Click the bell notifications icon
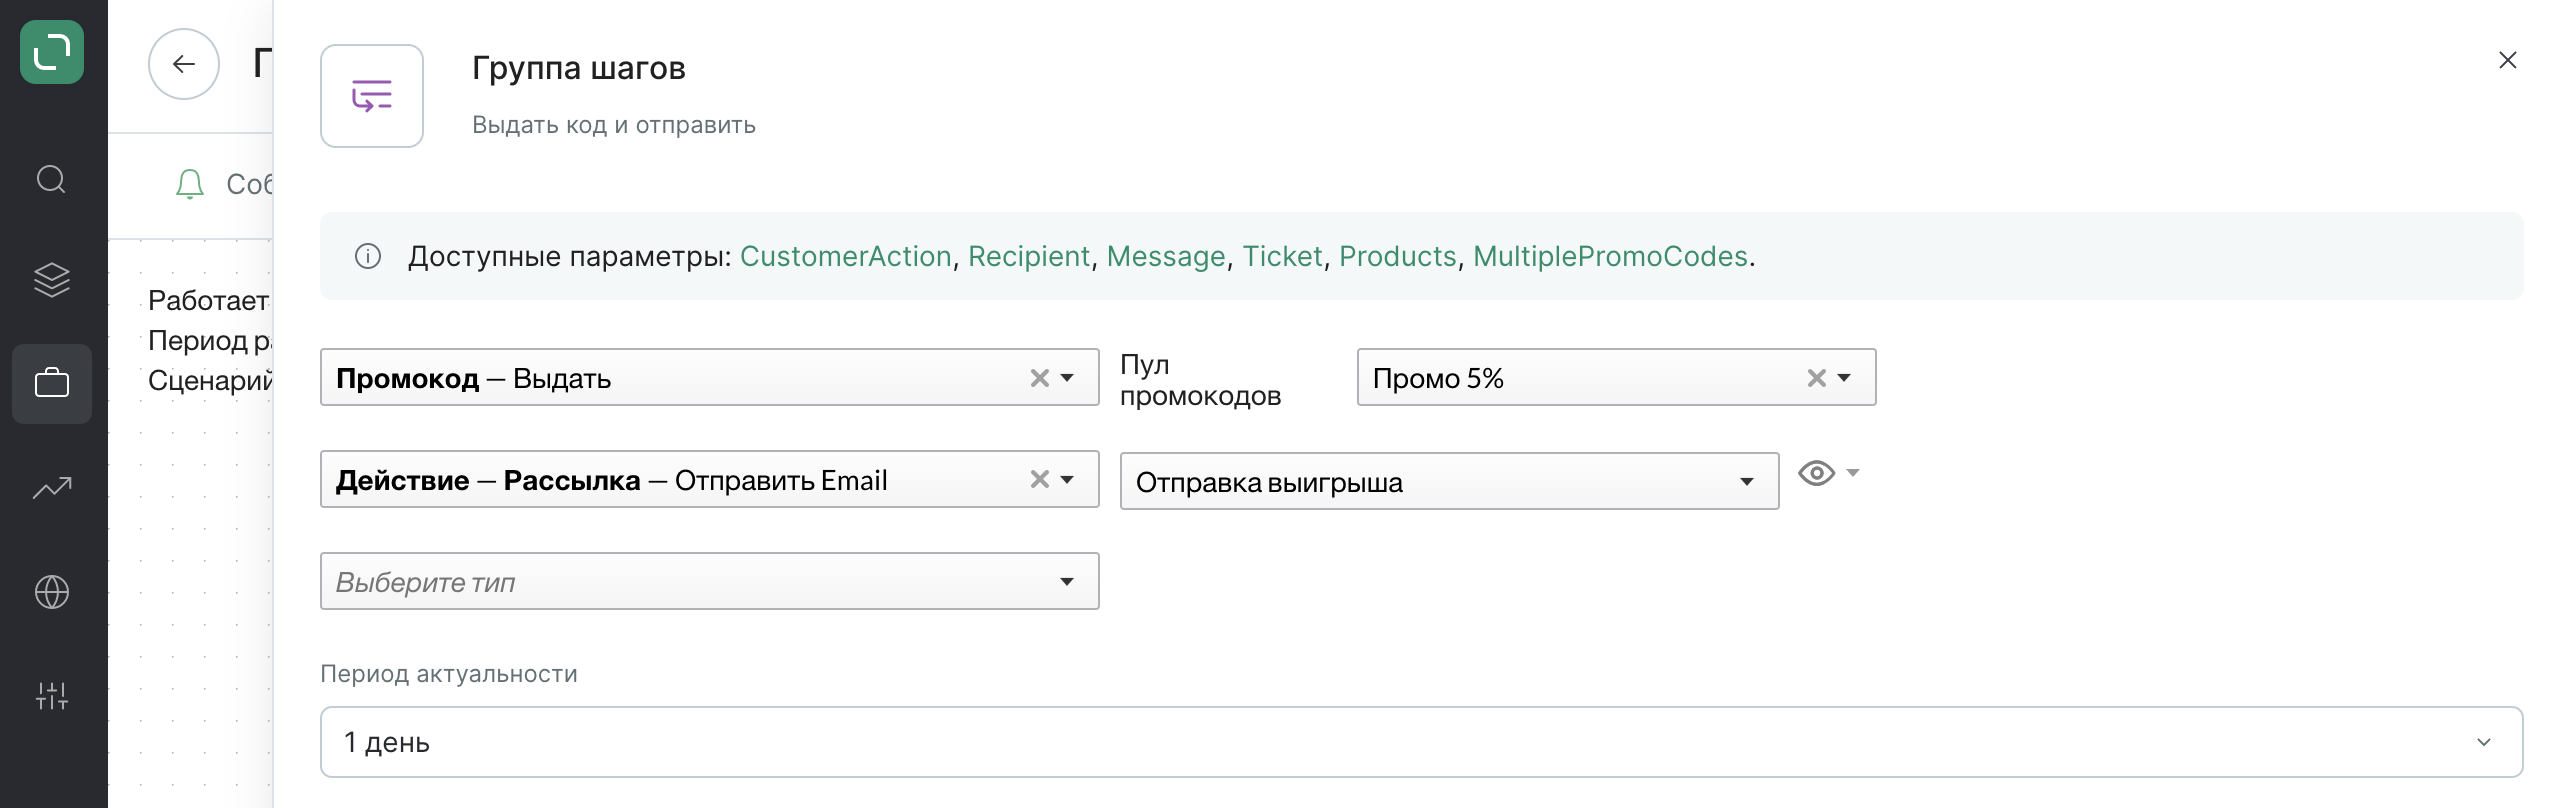The image size is (2570, 808). click(190, 184)
